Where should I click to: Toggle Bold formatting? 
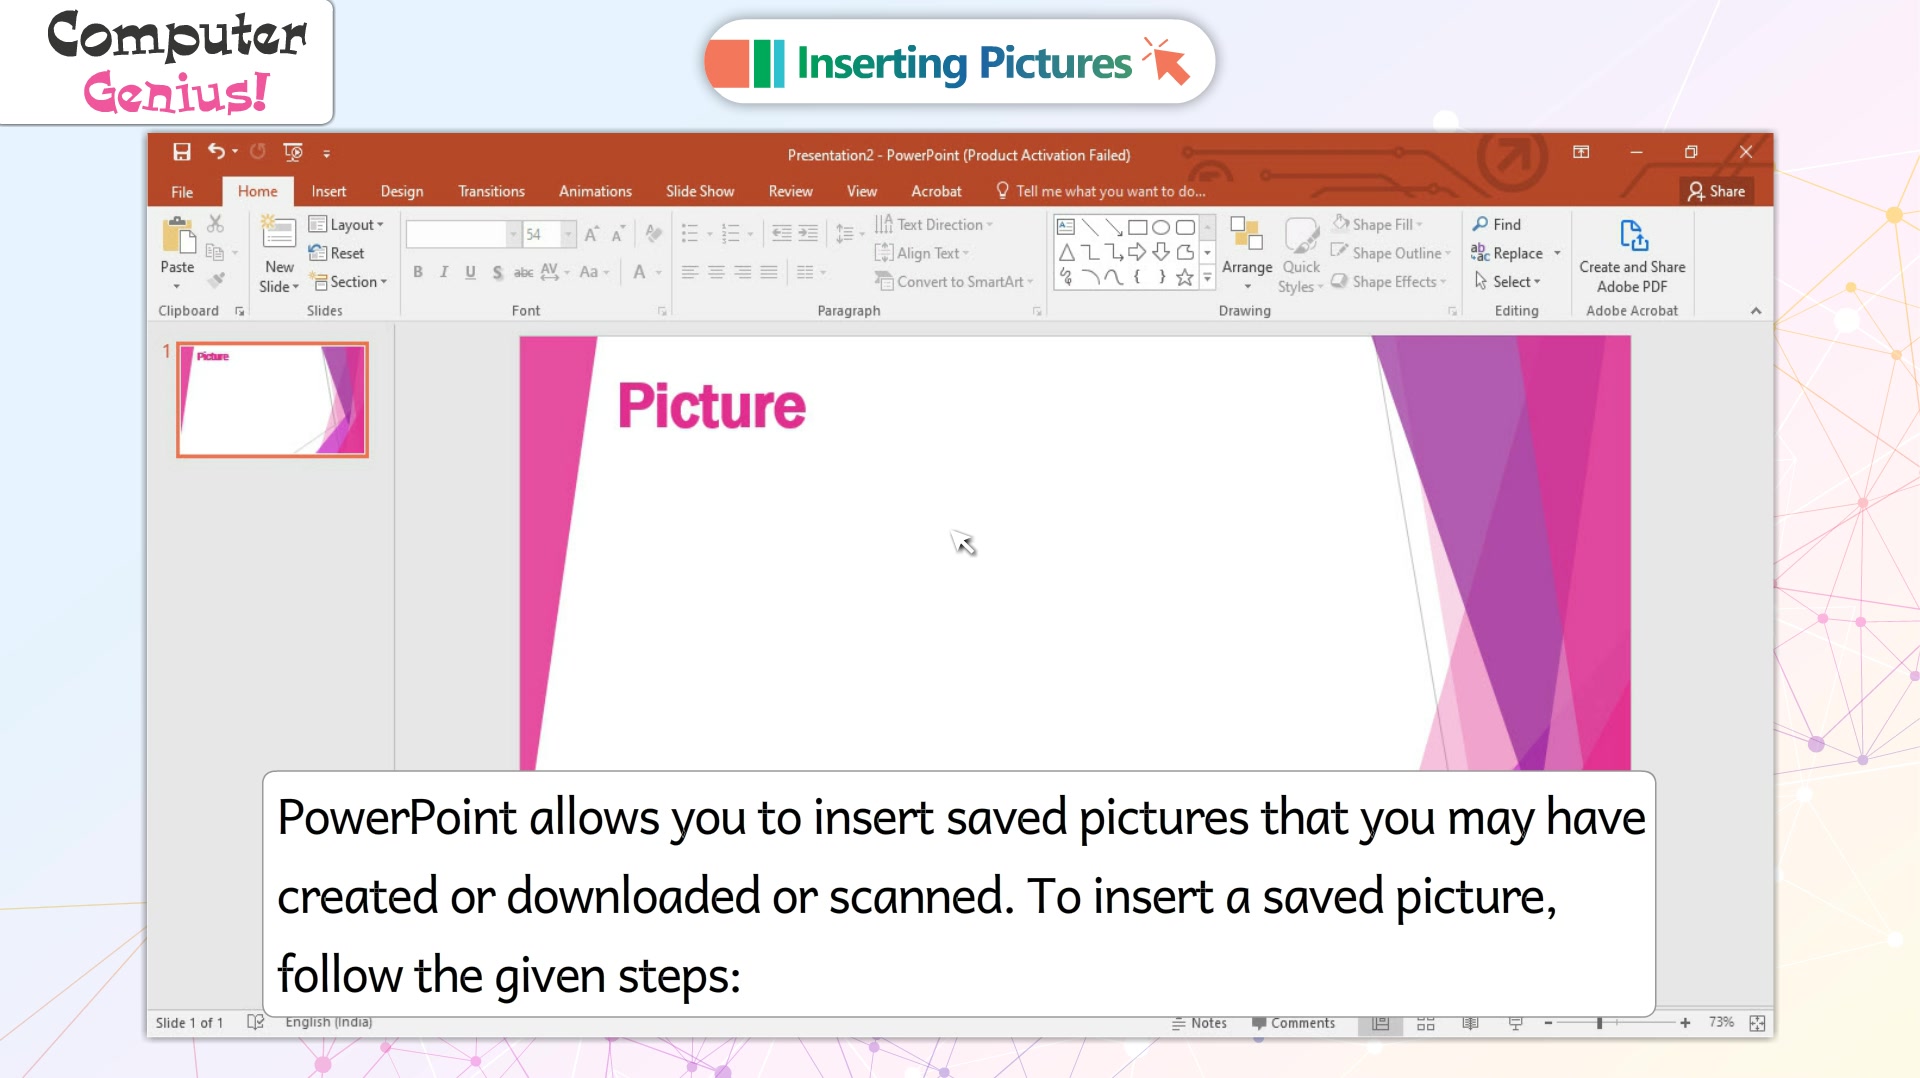coord(418,272)
